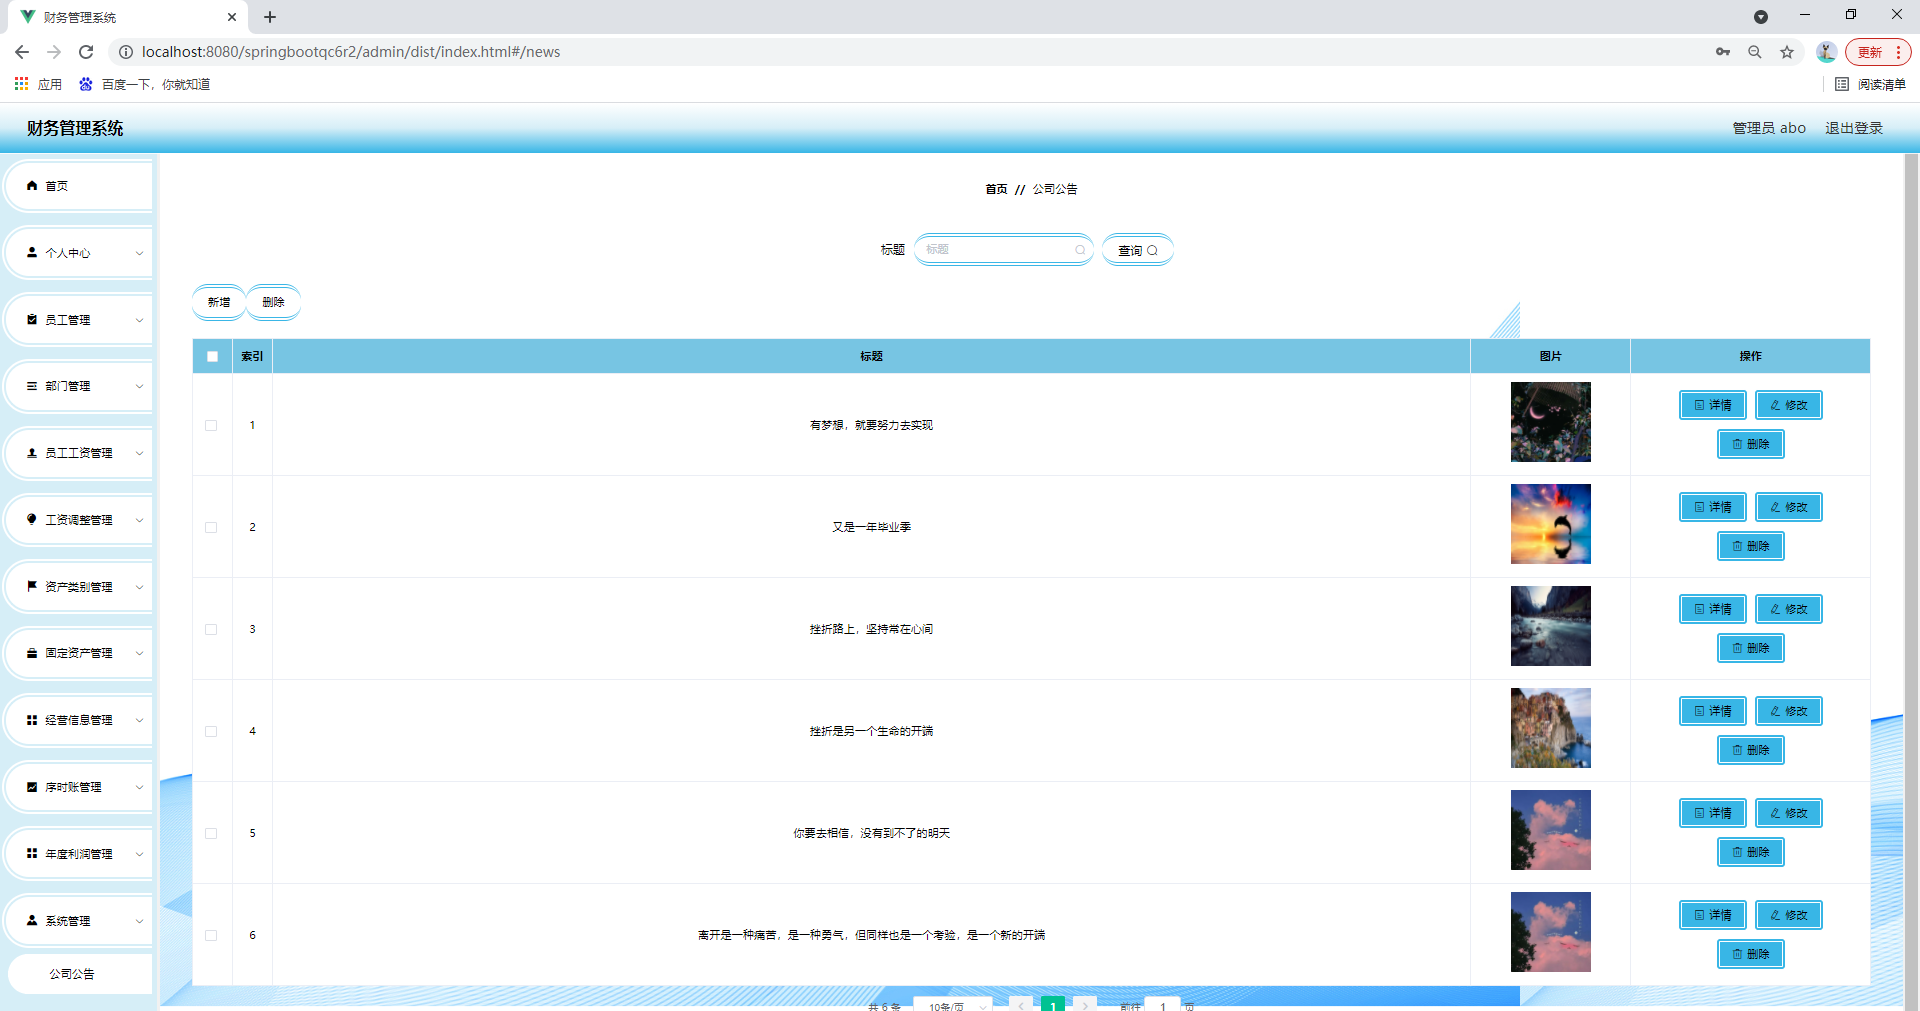The width and height of the screenshot is (1920, 1011).
Task: Check the checkbox for row 1
Action: 211,425
